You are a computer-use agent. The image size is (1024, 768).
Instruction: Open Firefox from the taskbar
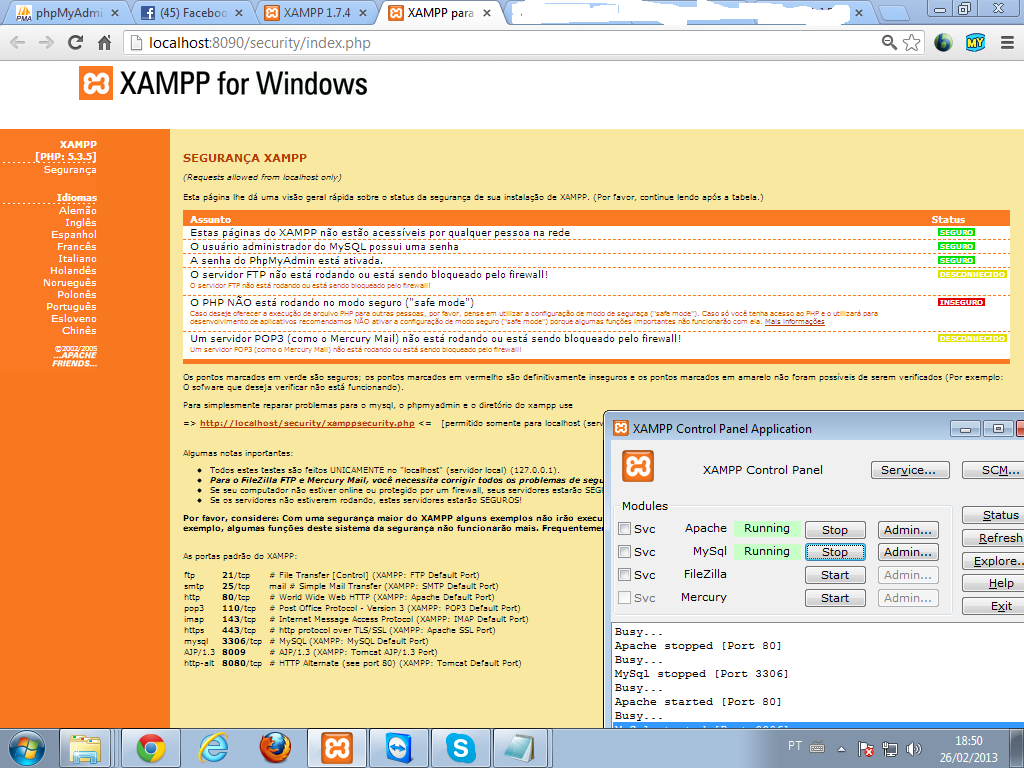click(x=275, y=748)
